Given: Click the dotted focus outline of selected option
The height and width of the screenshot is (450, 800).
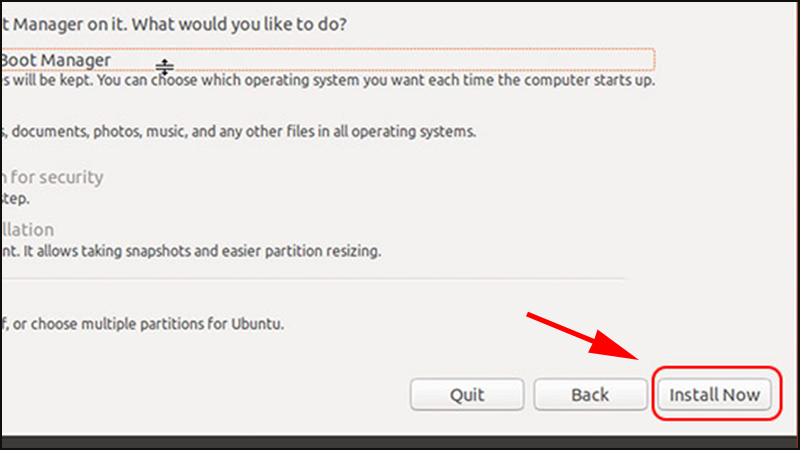Looking at the screenshot, I should click(328, 59).
